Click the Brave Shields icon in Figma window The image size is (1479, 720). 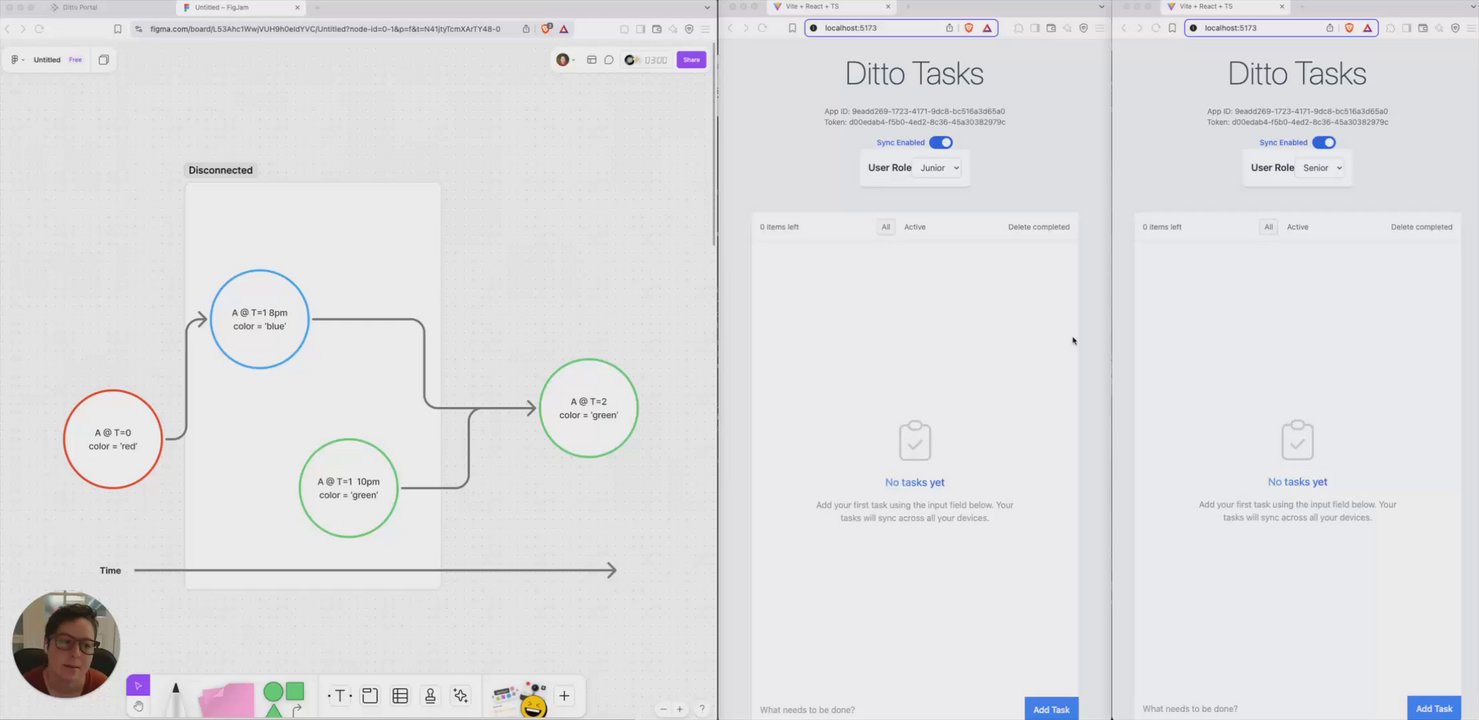tap(545, 29)
